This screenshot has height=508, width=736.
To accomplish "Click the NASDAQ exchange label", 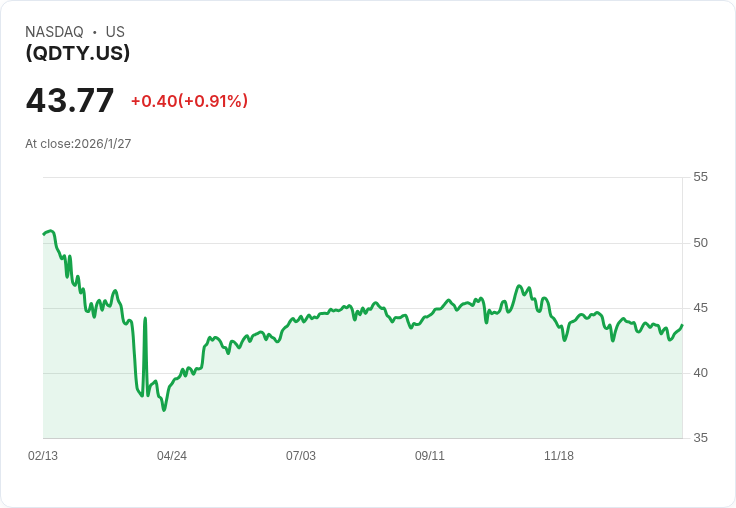I will point(54,32).
